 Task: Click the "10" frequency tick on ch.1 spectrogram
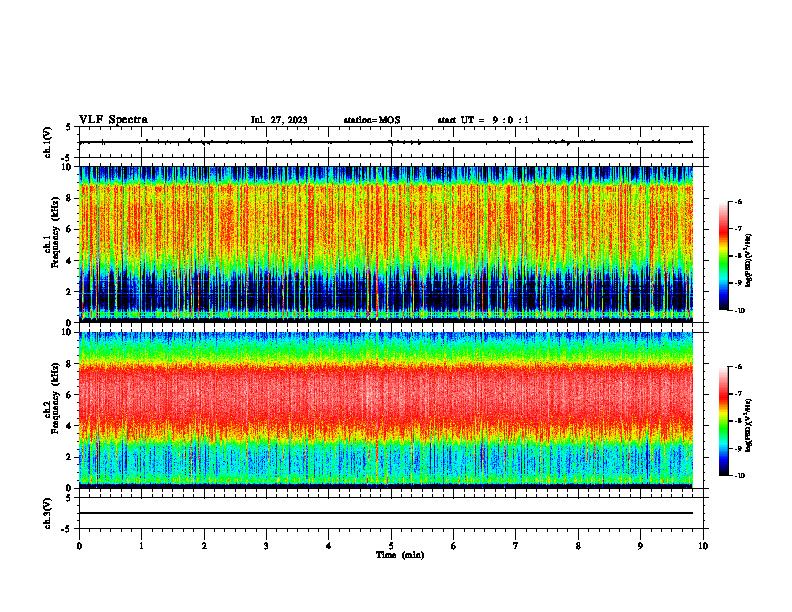pyautogui.click(x=68, y=167)
